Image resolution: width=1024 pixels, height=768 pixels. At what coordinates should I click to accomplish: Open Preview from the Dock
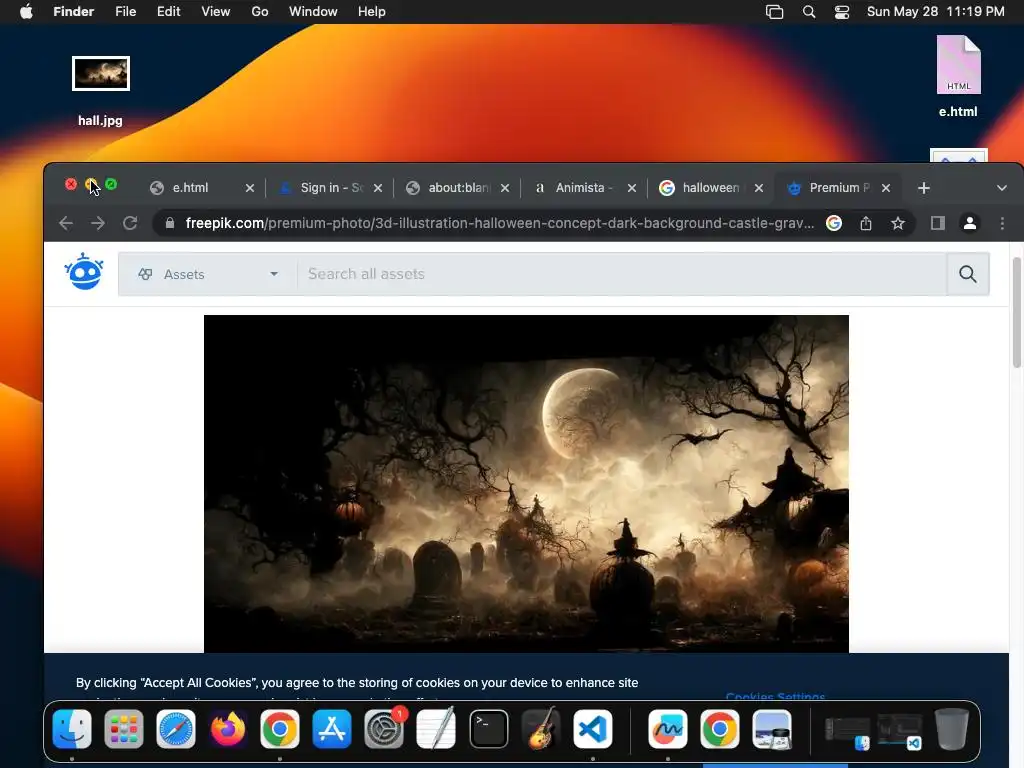(772, 729)
